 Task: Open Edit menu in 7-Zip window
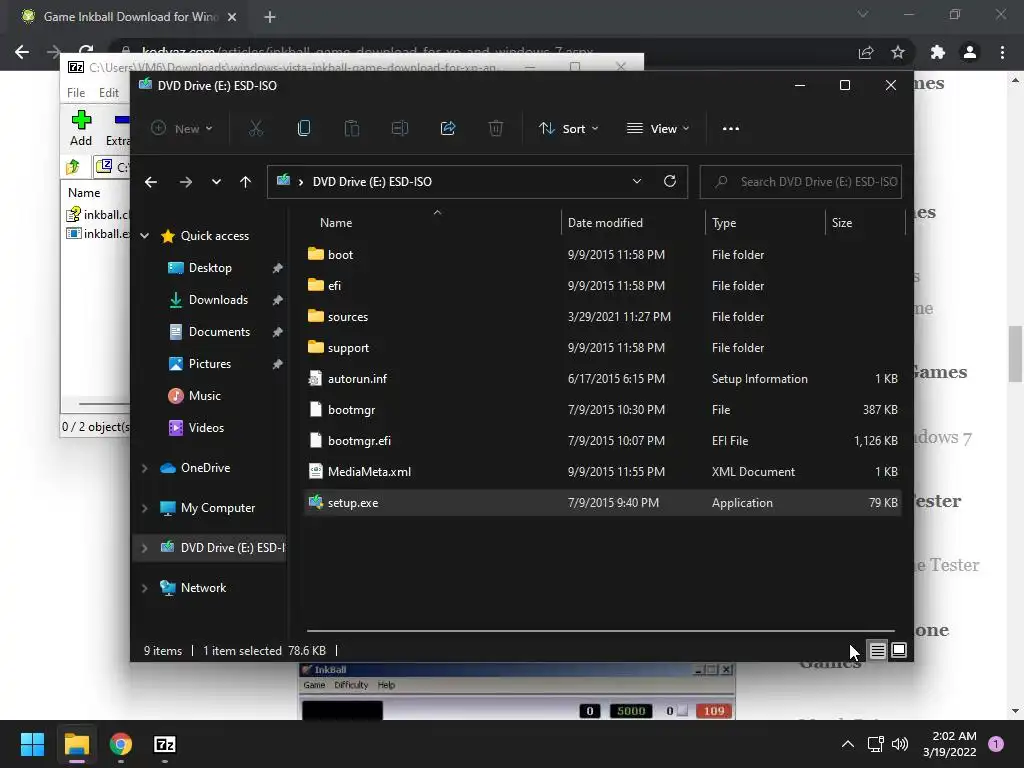[x=108, y=93]
